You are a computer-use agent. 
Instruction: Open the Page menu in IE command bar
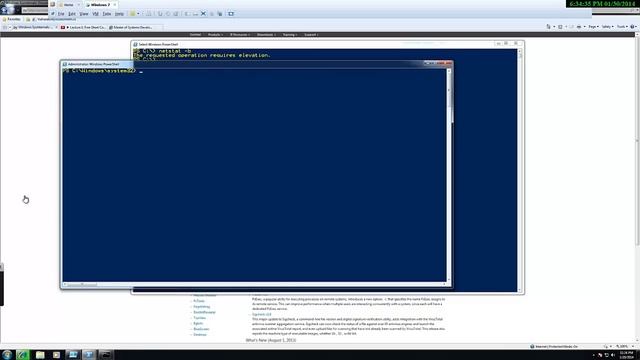pyautogui.click(x=593, y=27)
